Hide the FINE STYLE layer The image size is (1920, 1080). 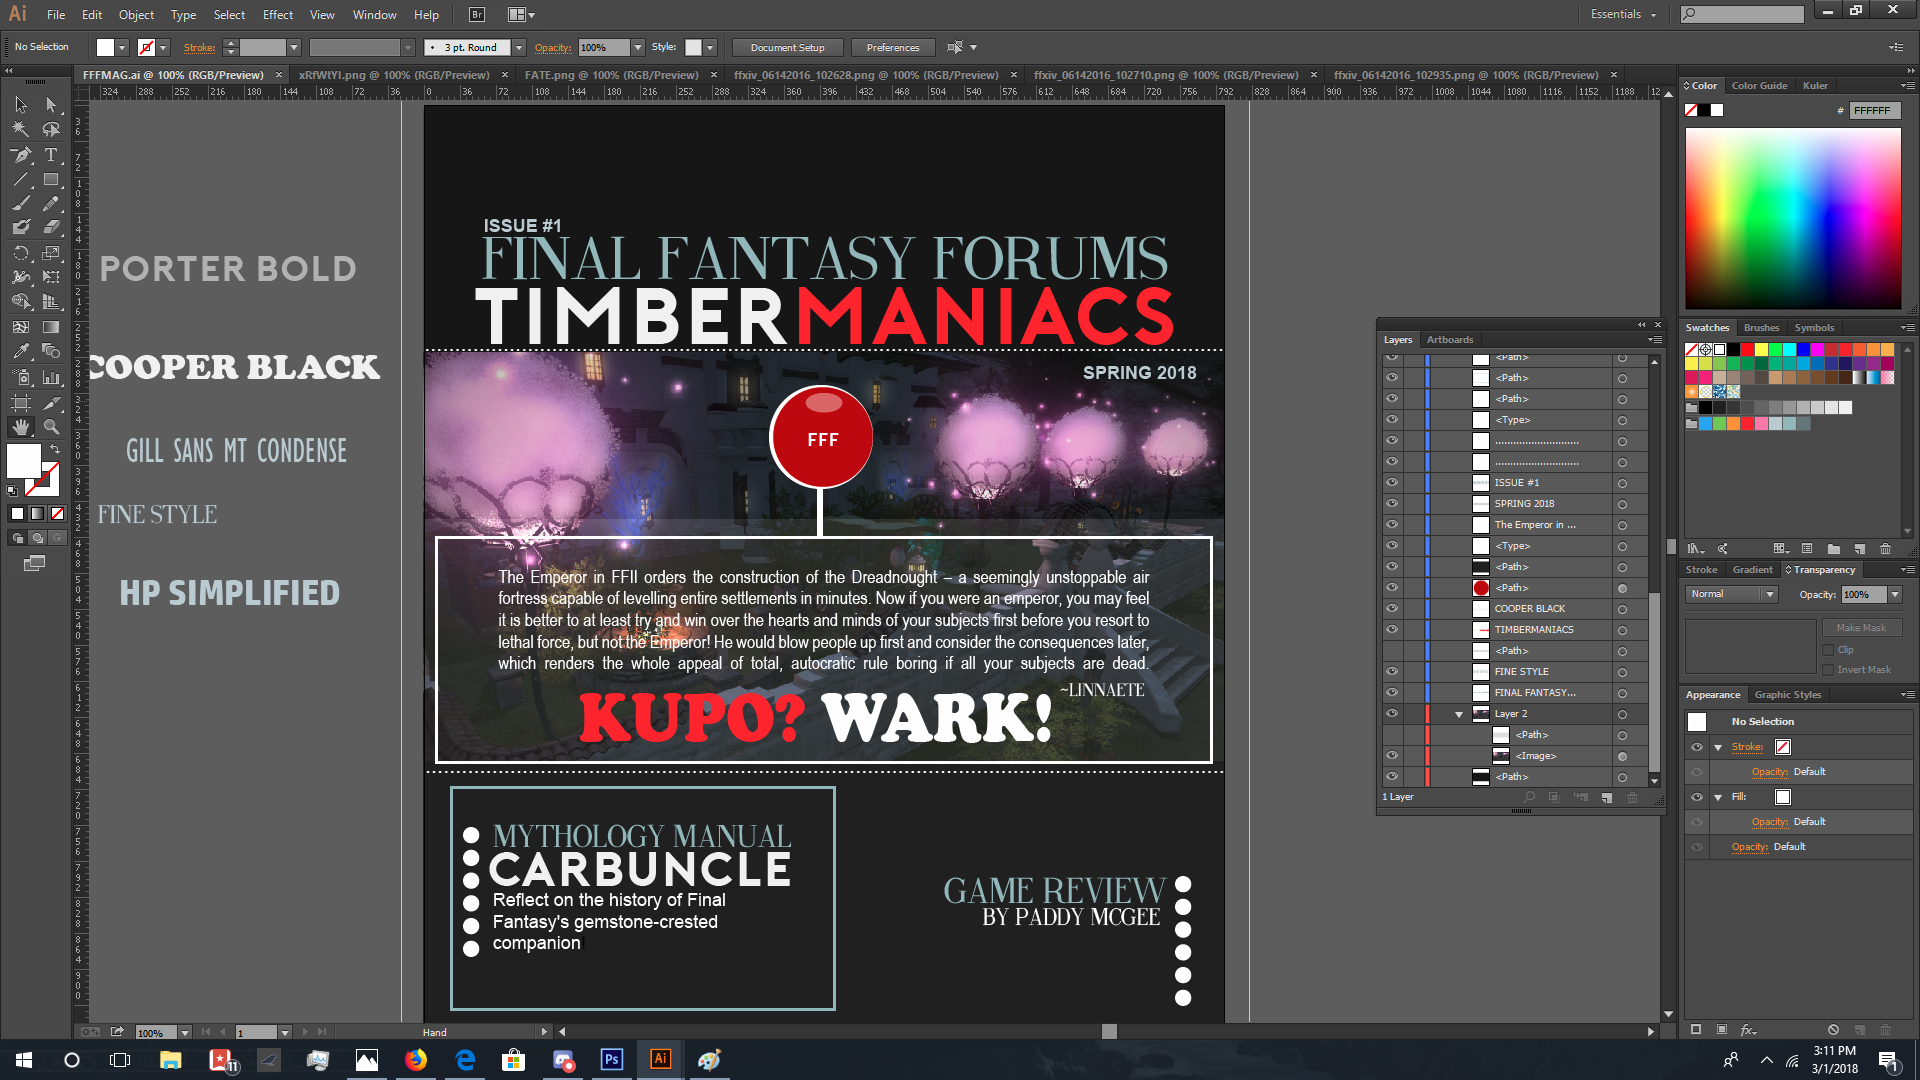pyautogui.click(x=1391, y=671)
